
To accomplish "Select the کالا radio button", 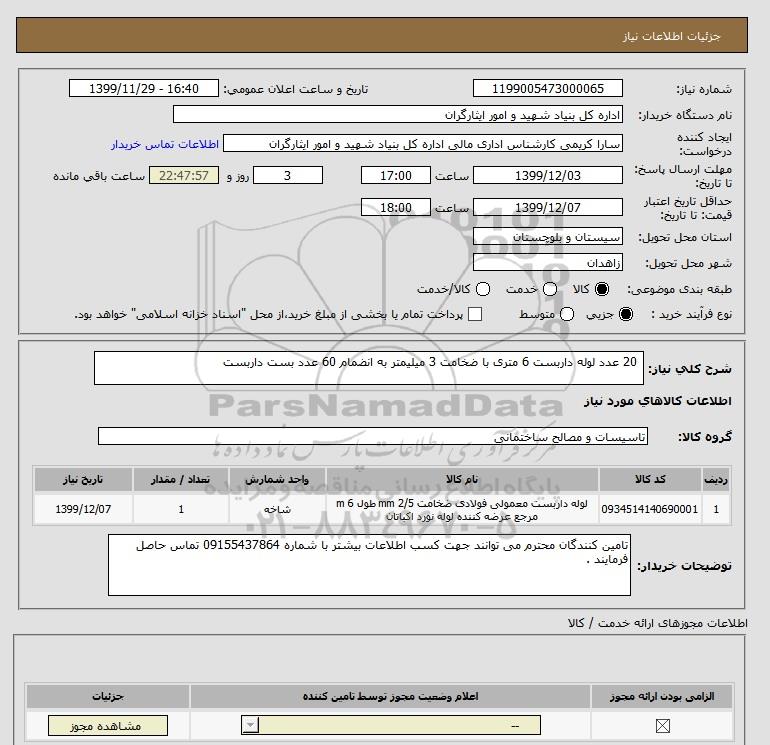I will point(602,289).
